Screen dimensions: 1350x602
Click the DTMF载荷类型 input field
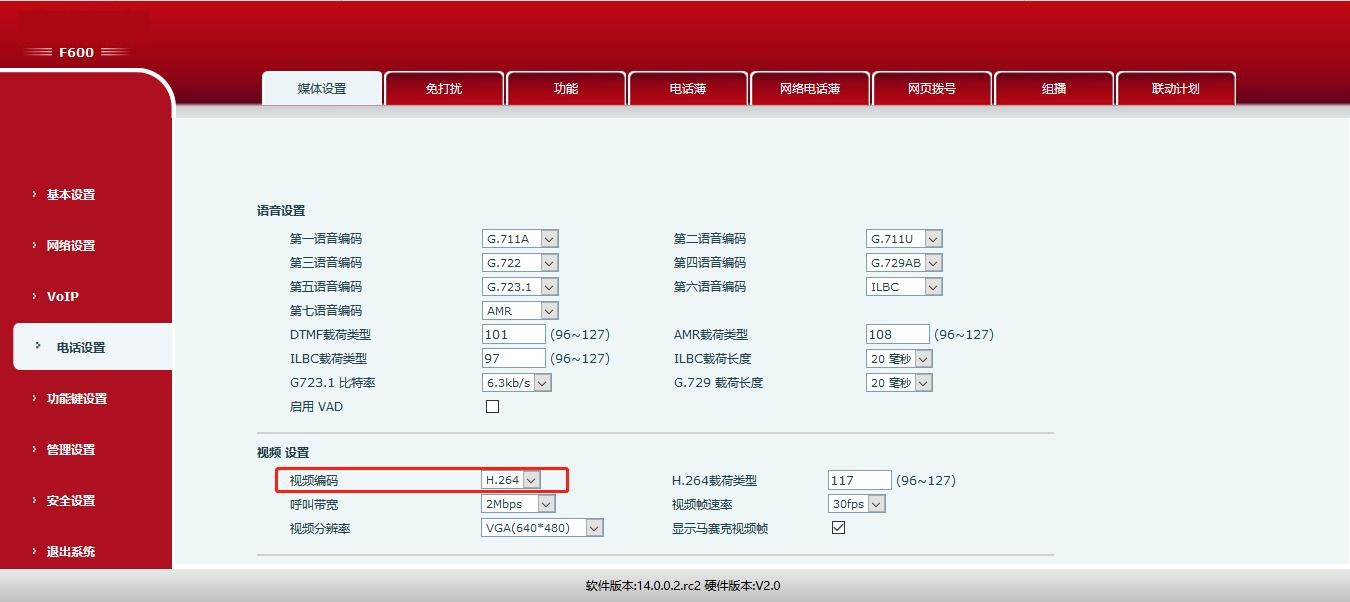[512, 334]
